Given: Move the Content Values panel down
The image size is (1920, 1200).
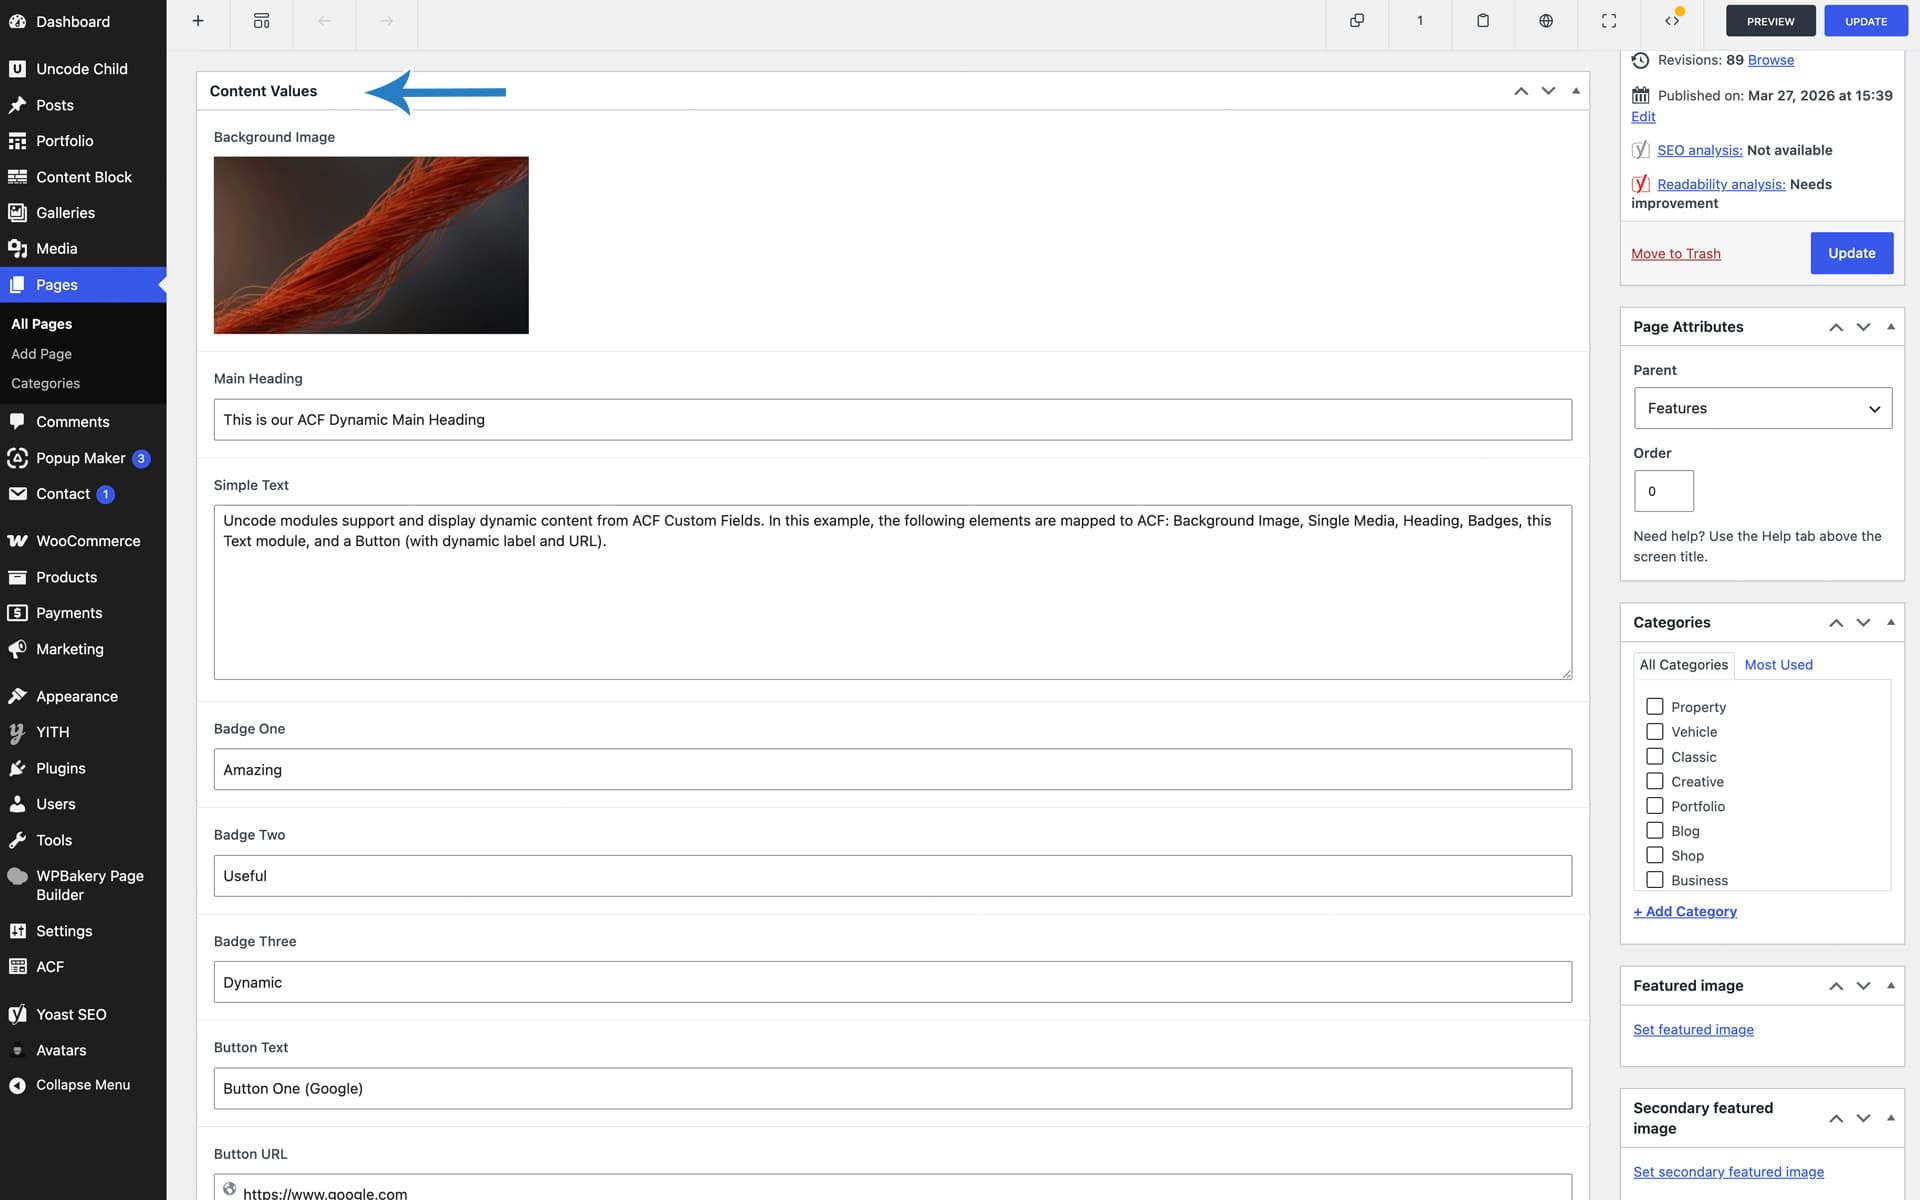Looking at the screenshot, I should 1548,91.
